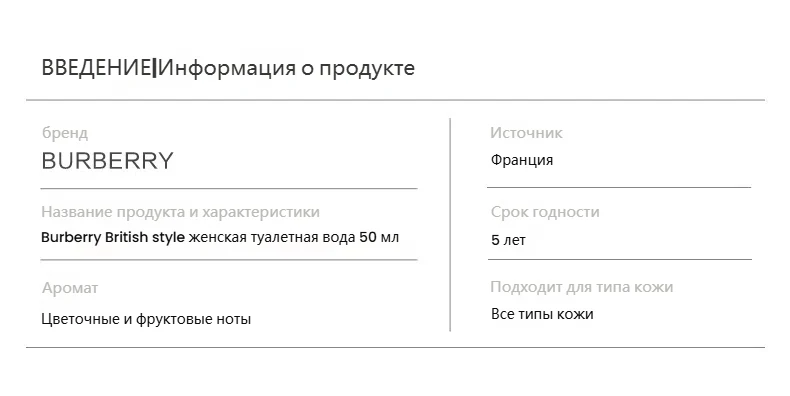Click the 'Срок годности' label

click(545, 212)
